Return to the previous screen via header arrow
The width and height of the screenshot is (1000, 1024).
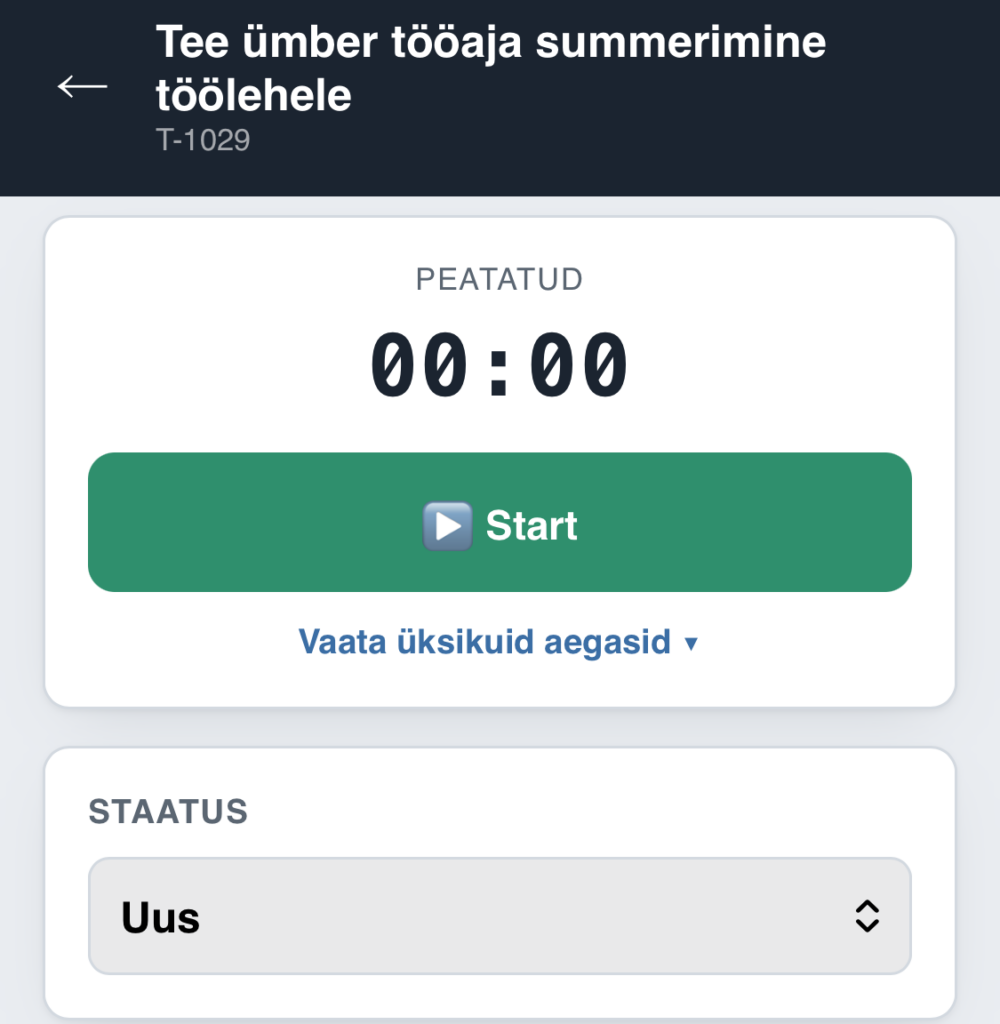pos(82,86)
